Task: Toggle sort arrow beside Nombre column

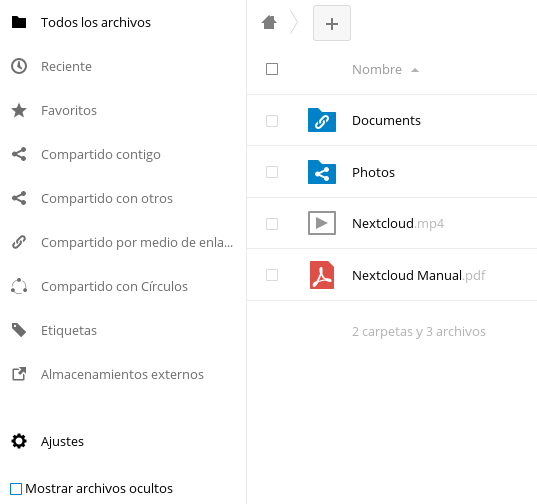Action: (x=415, y=70)
